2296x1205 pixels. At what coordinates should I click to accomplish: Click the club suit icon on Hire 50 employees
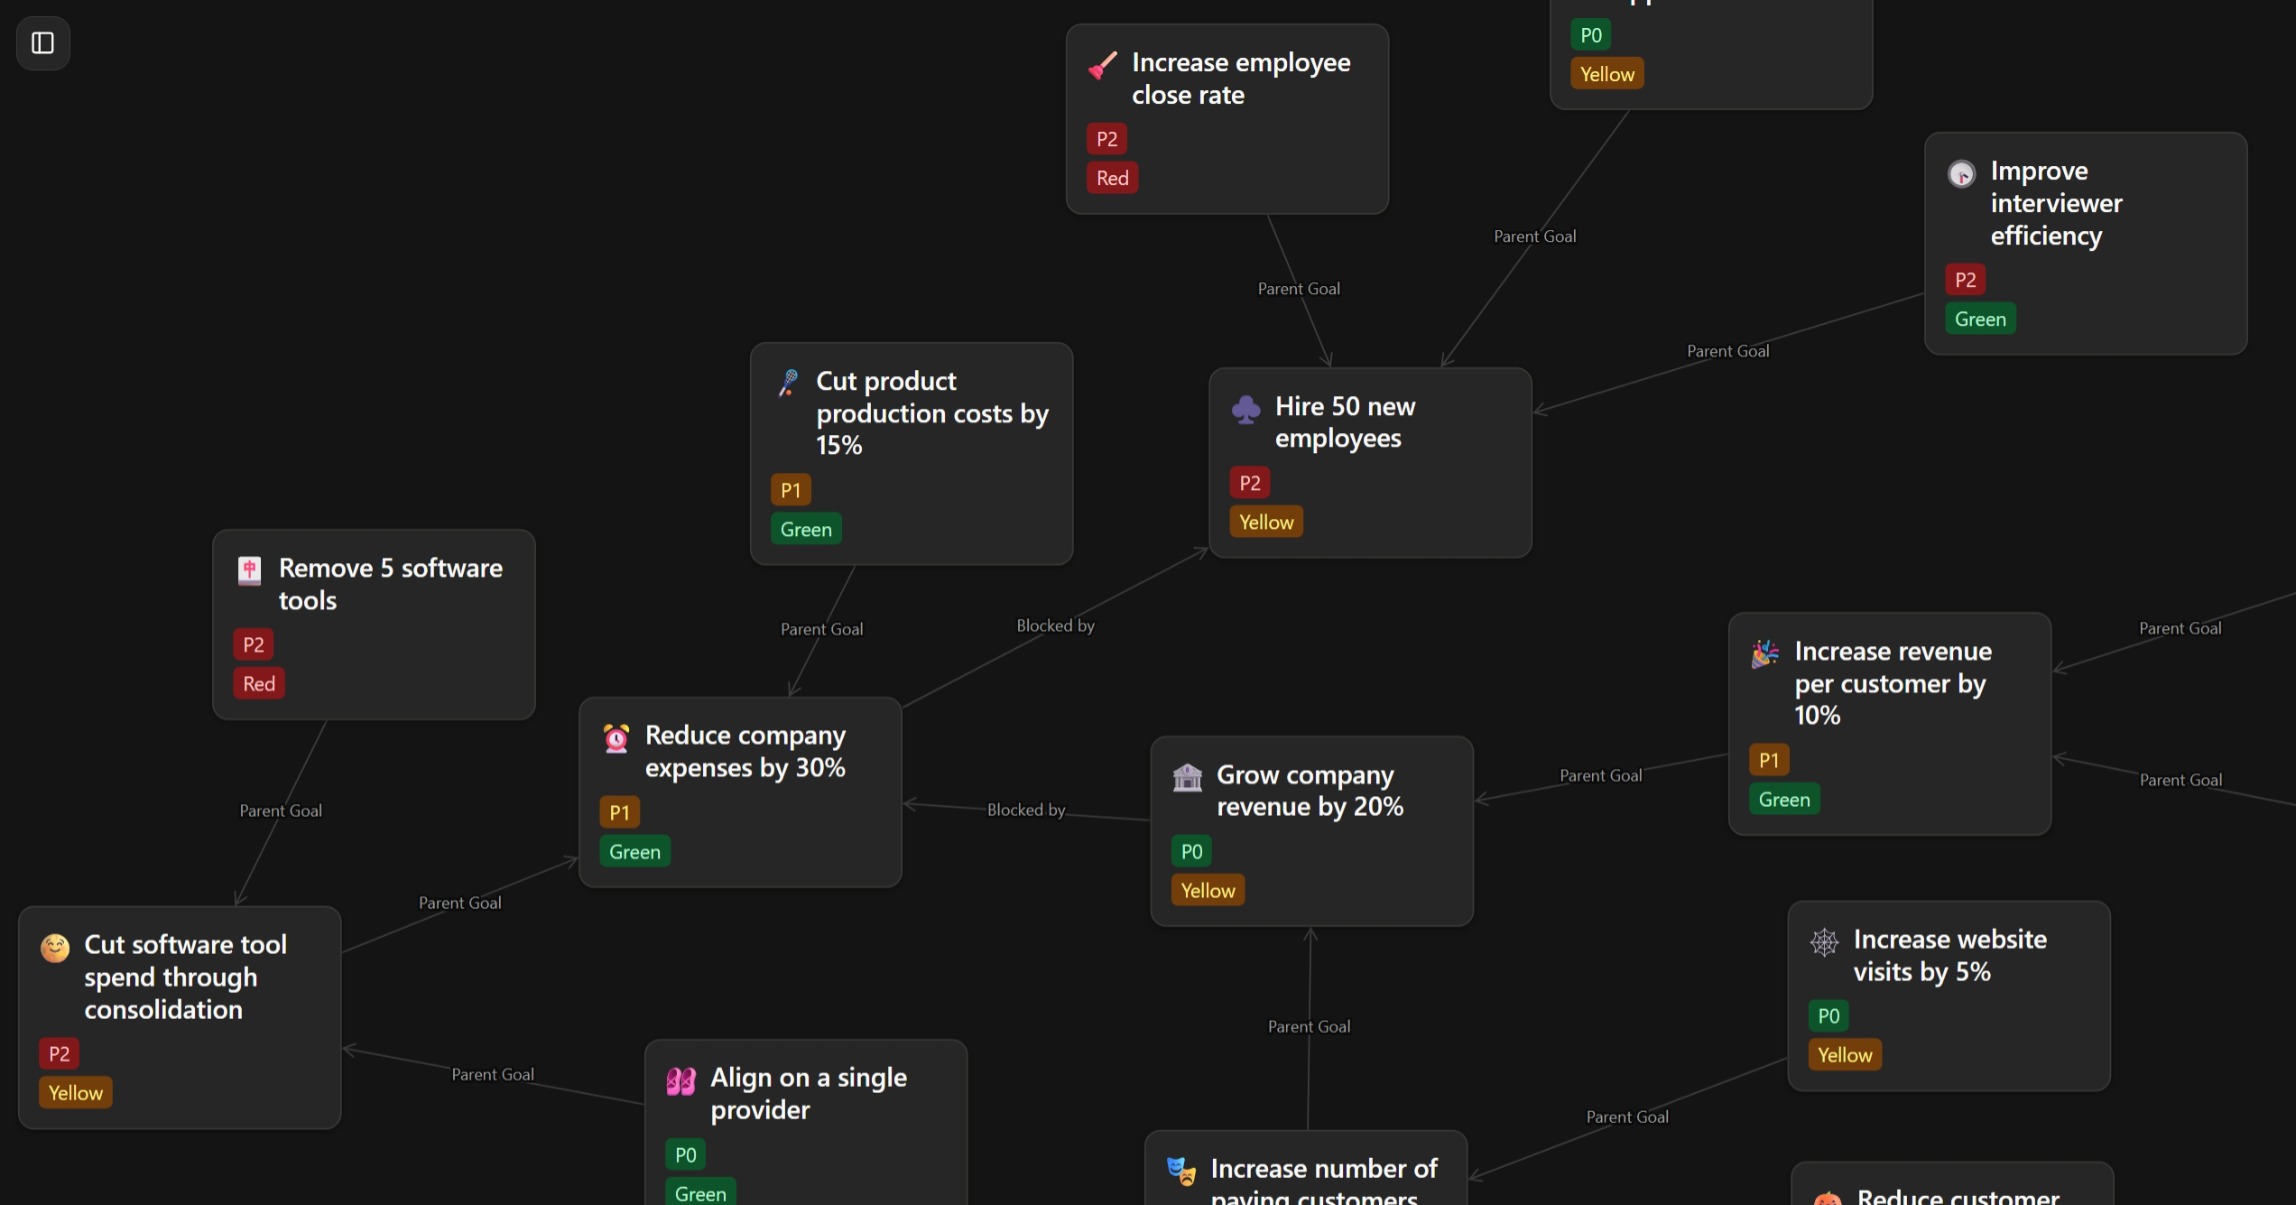click(x=1246, y=409)
